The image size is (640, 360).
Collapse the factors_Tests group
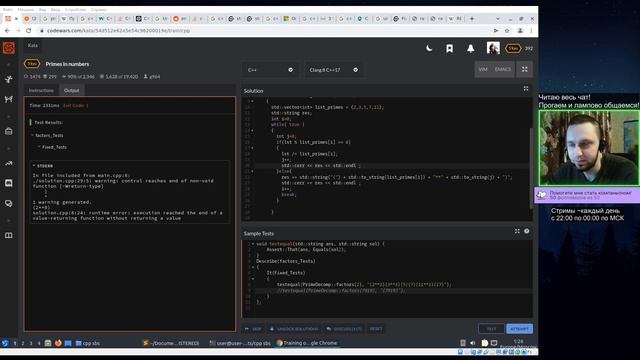48,135
